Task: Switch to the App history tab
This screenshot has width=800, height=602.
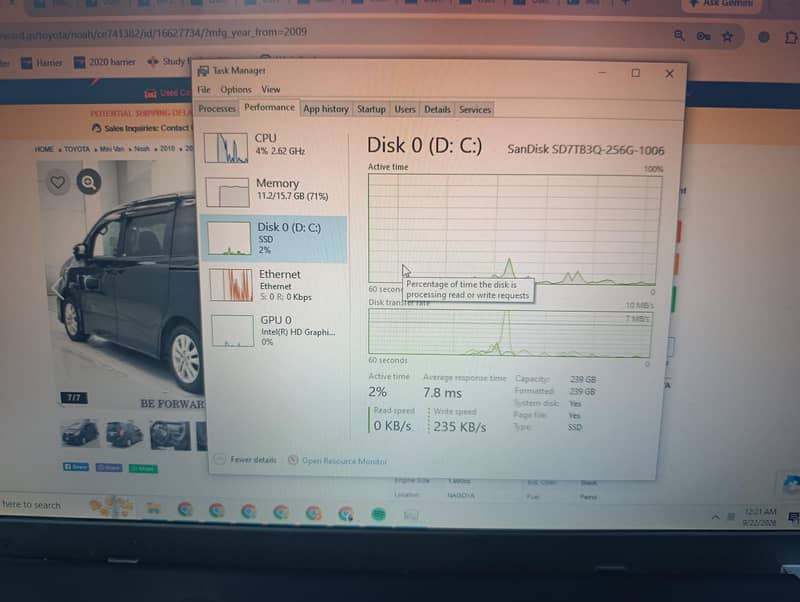Action: point(326,109)
